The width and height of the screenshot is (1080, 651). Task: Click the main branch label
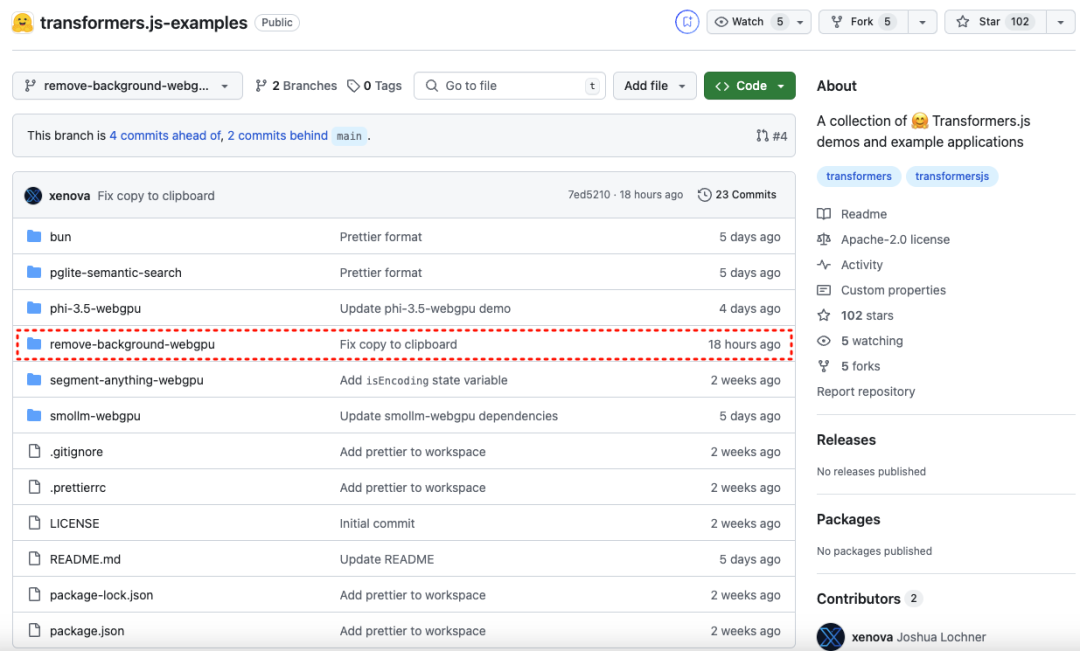349,136
